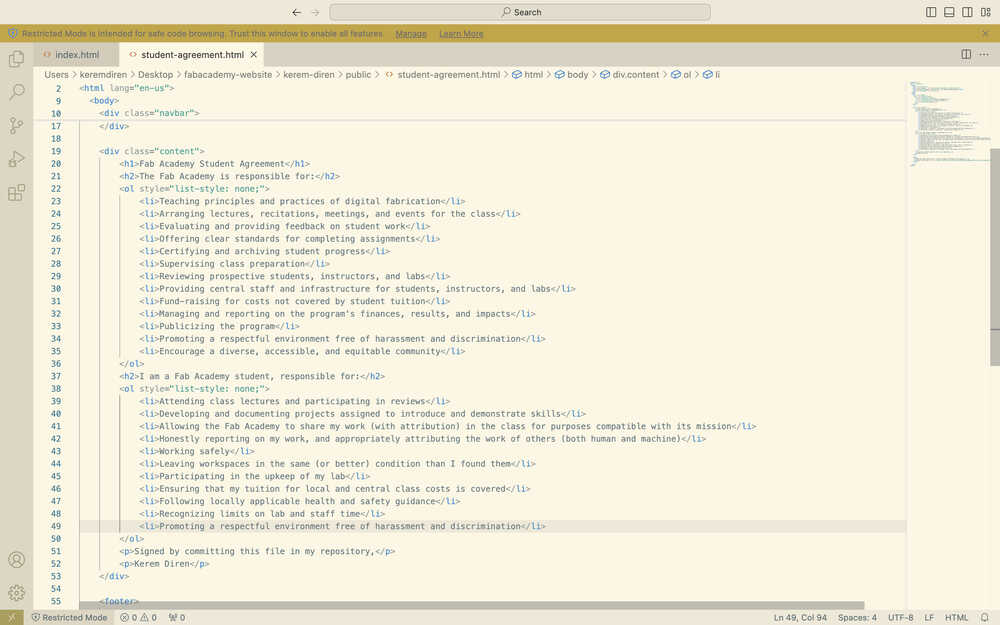Click 'Working safely' list item text
Image resolution: width=1000 pixels, height=625 pixels.
click(x=194, y=451)
